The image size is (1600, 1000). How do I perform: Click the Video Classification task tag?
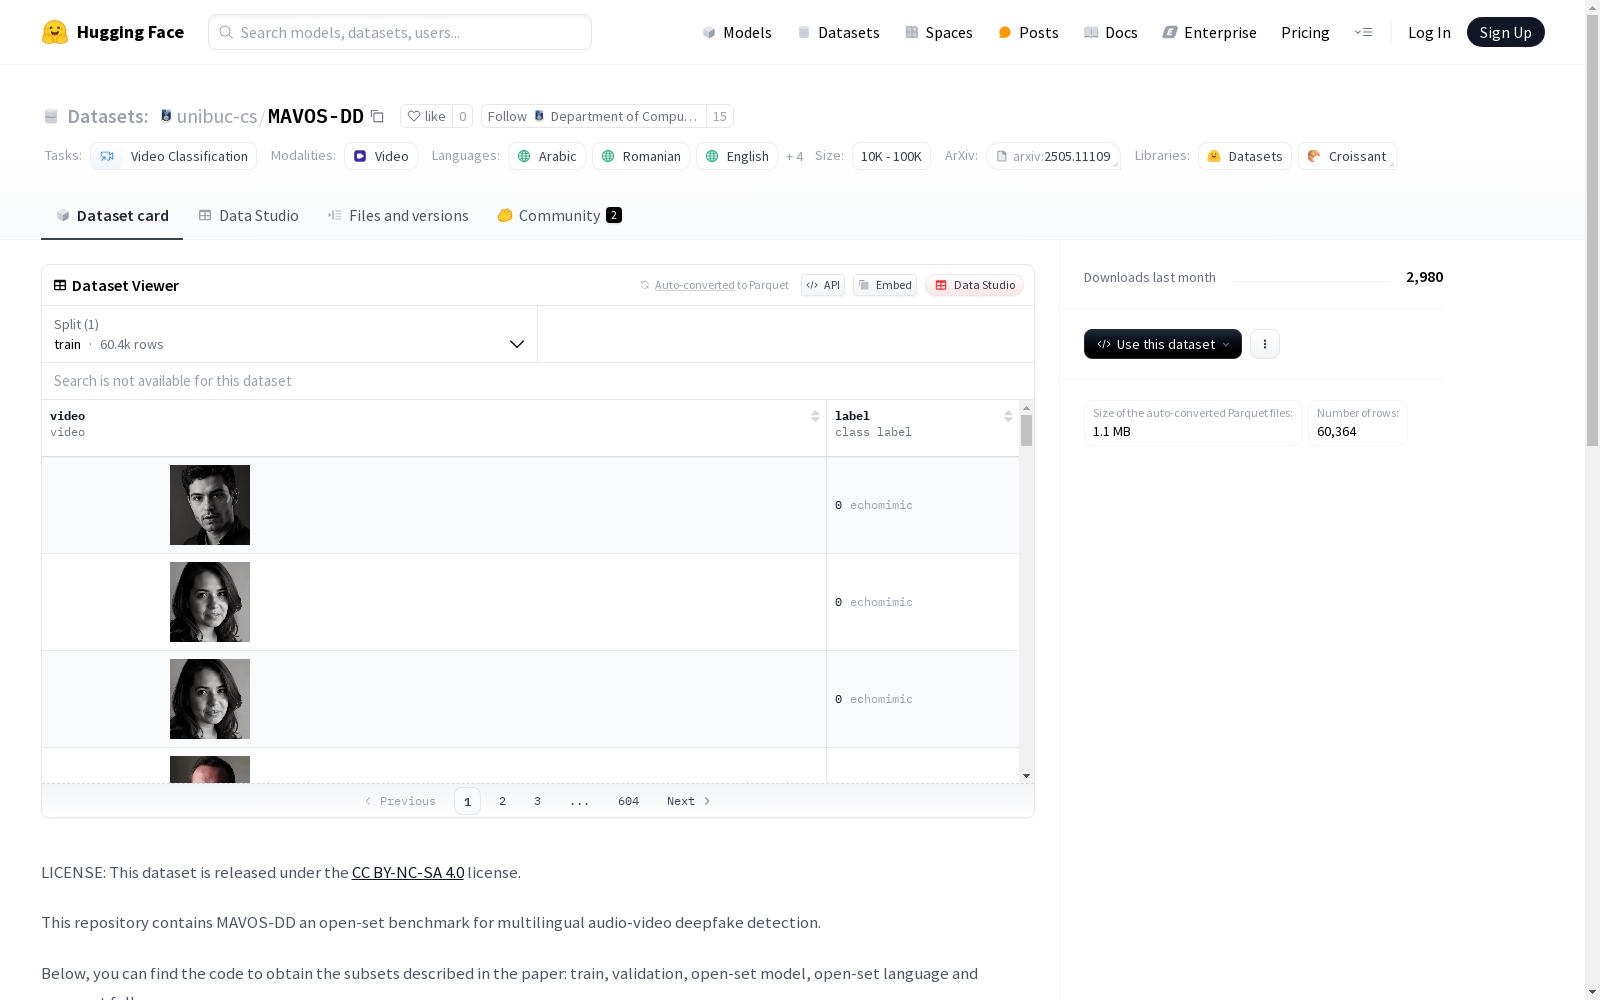coord(174,156)
